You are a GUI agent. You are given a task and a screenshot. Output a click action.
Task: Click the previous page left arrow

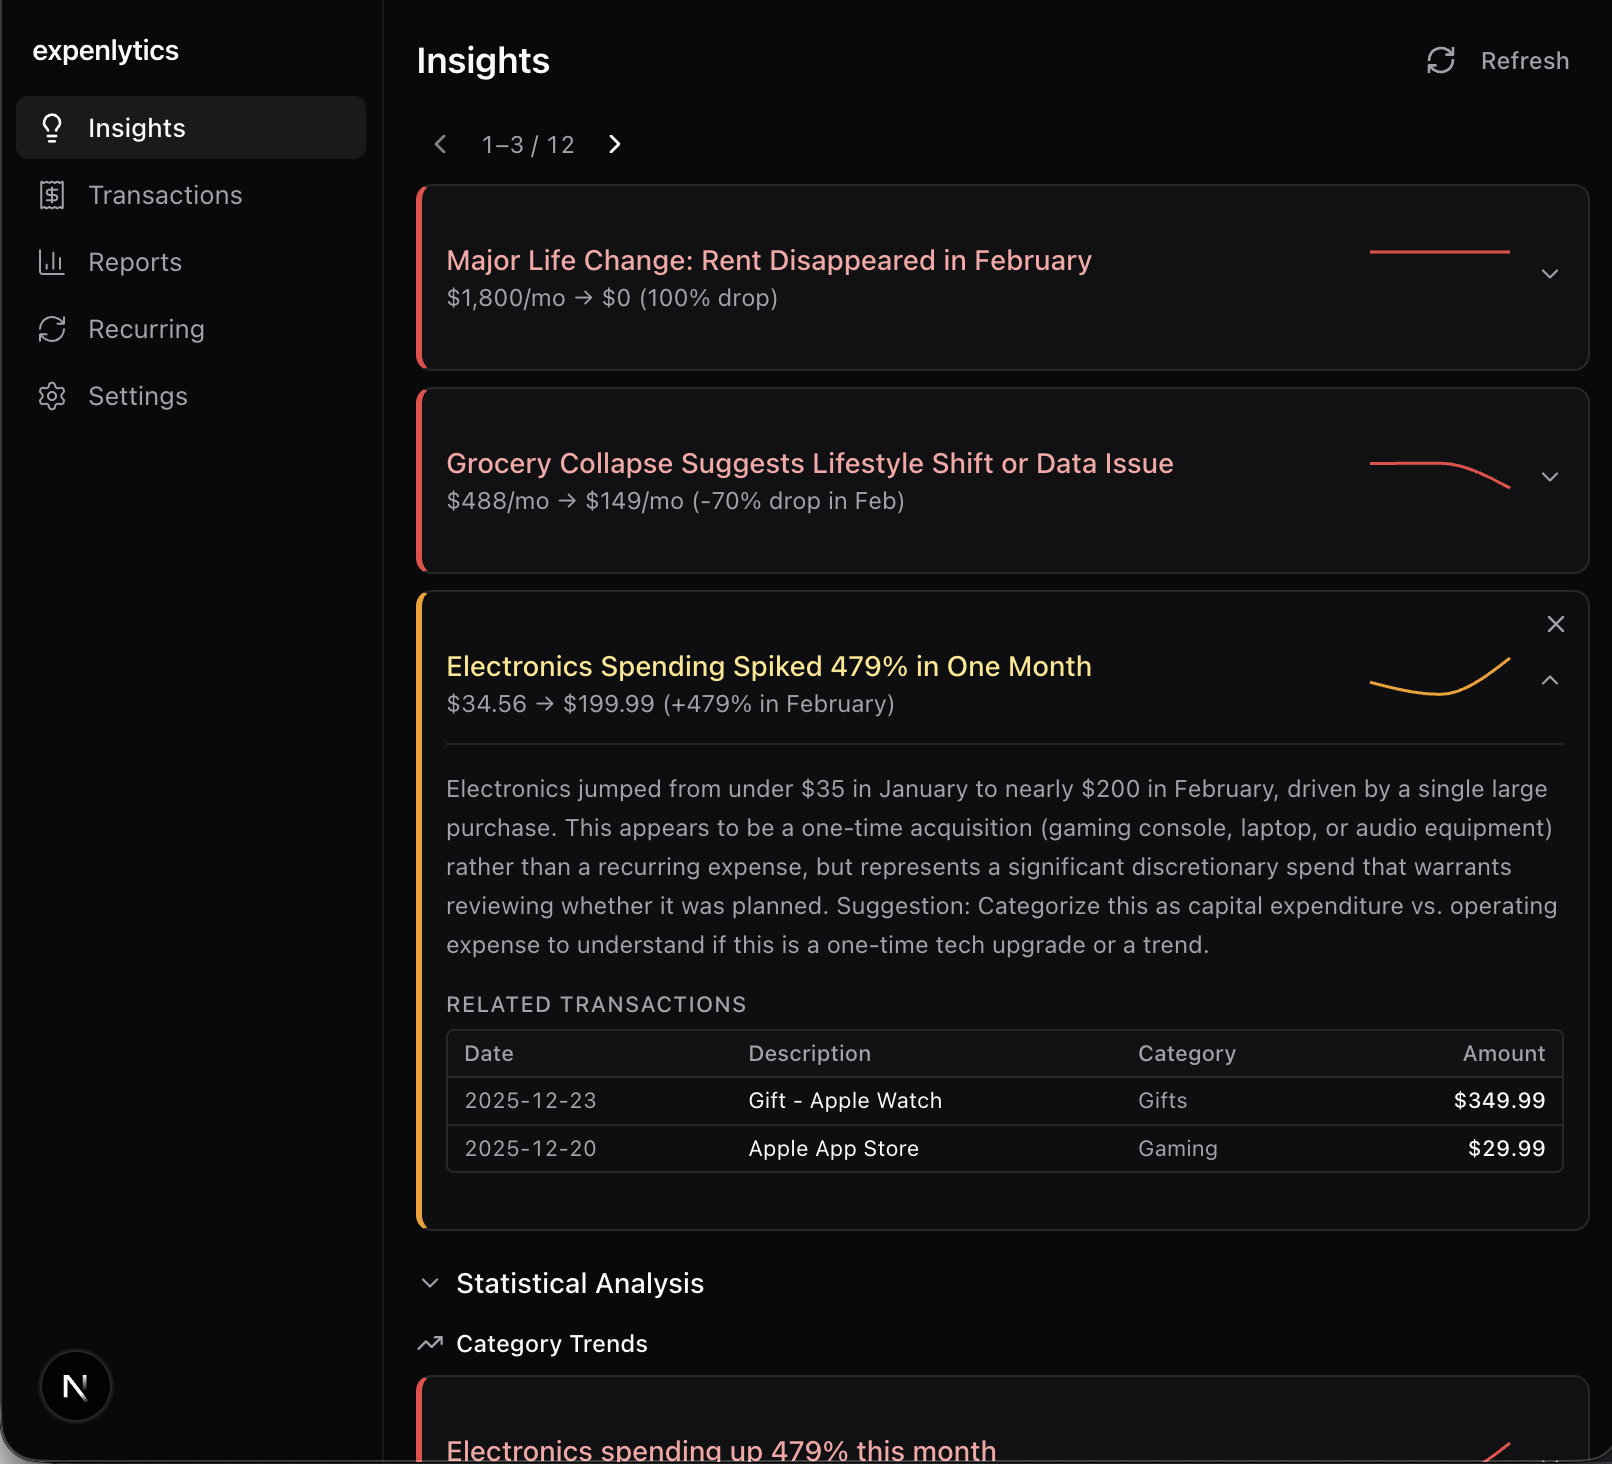coord(440,144)
